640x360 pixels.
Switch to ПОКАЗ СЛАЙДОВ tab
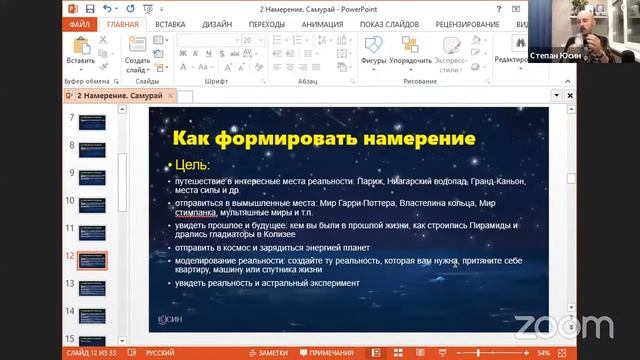(389, 24)
